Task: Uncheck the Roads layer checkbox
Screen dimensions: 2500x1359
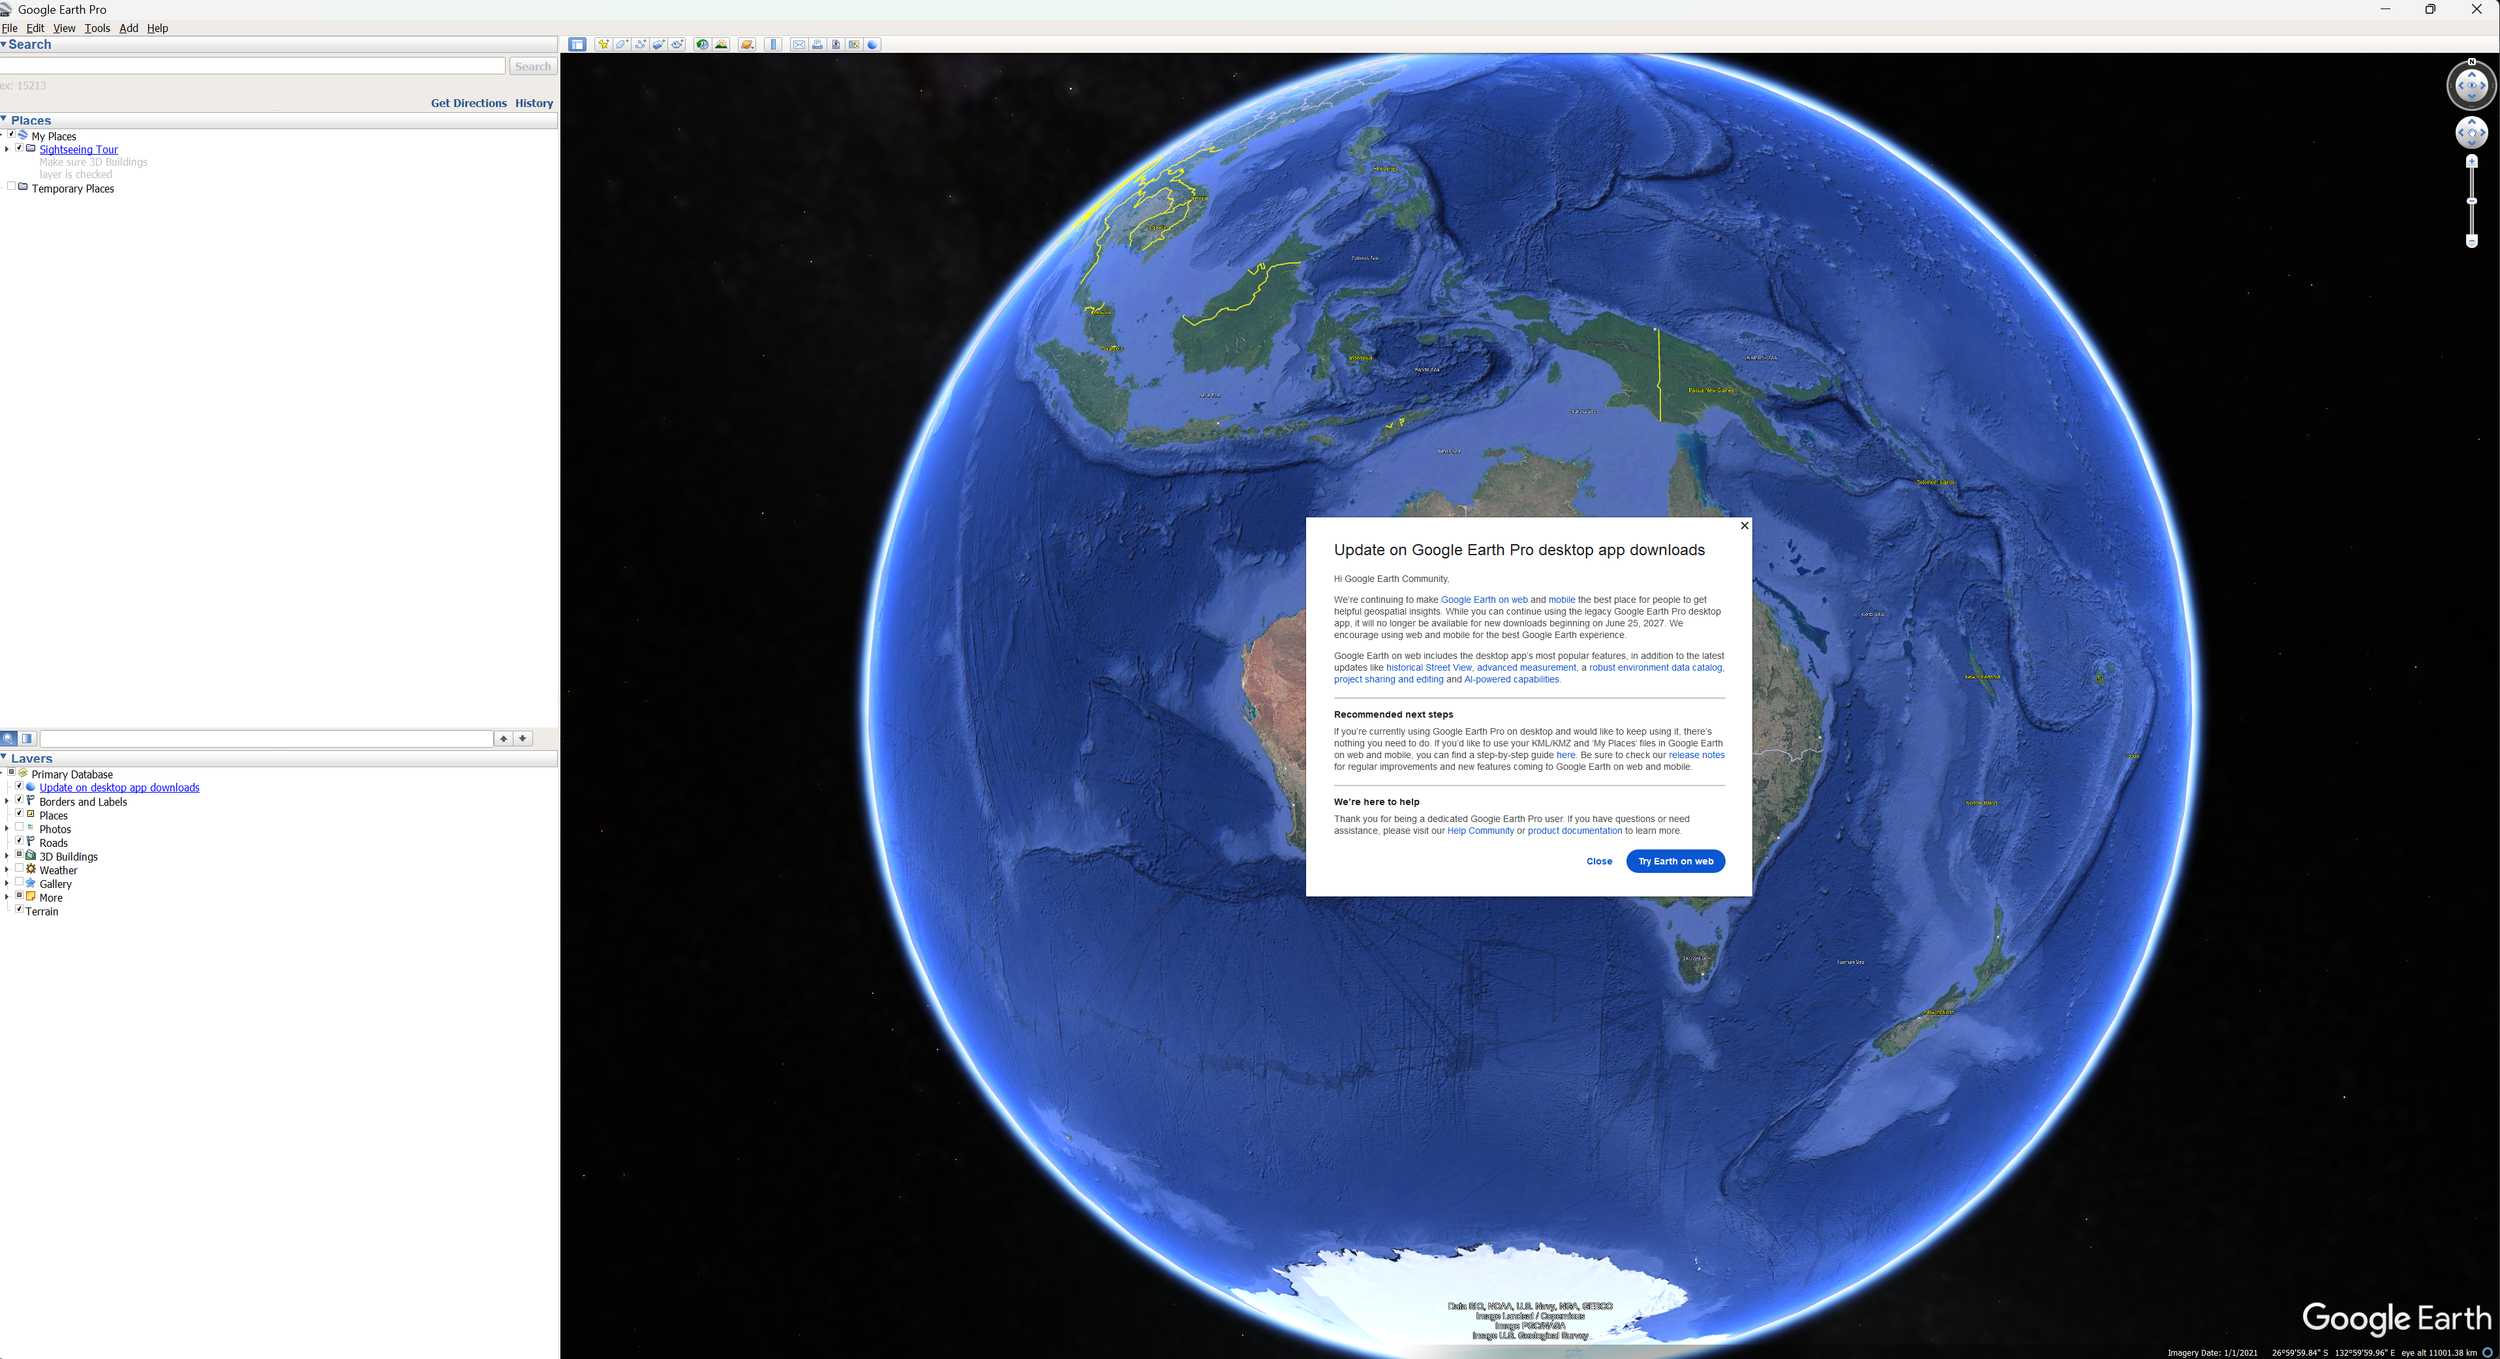Action: click(x=19, y=842)
